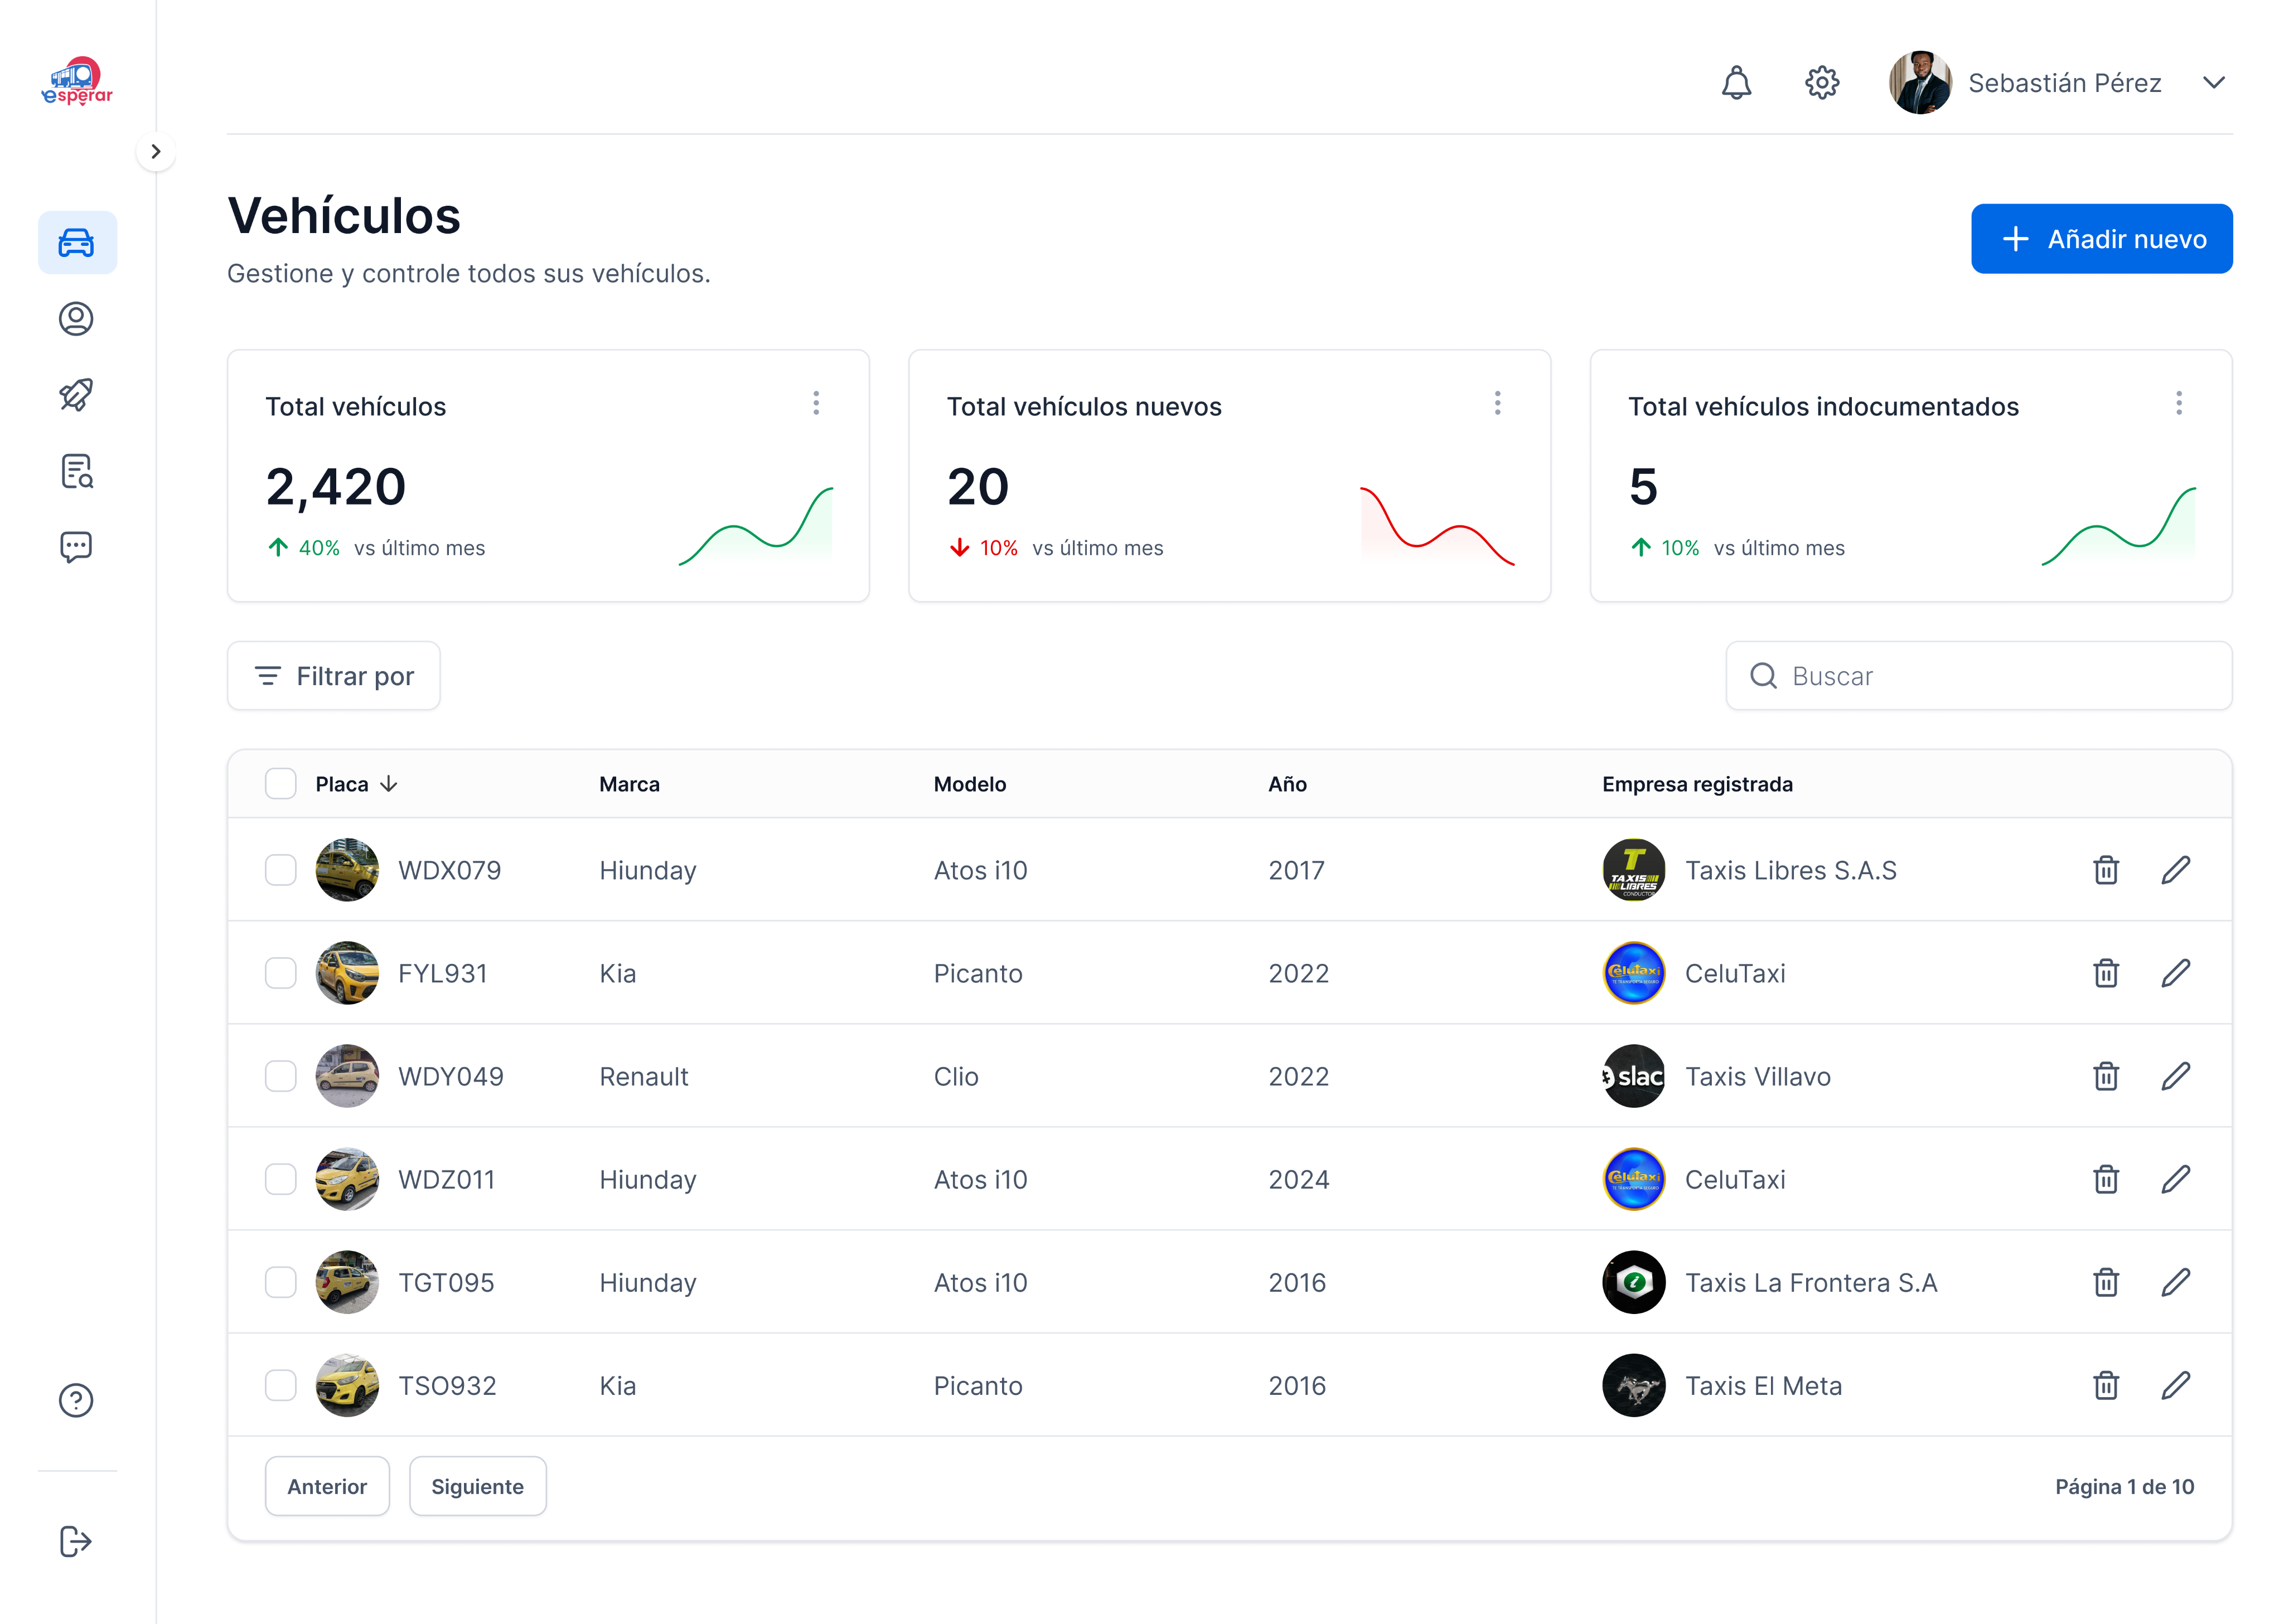Open the help question mark icon

[x=76, y=1400]
